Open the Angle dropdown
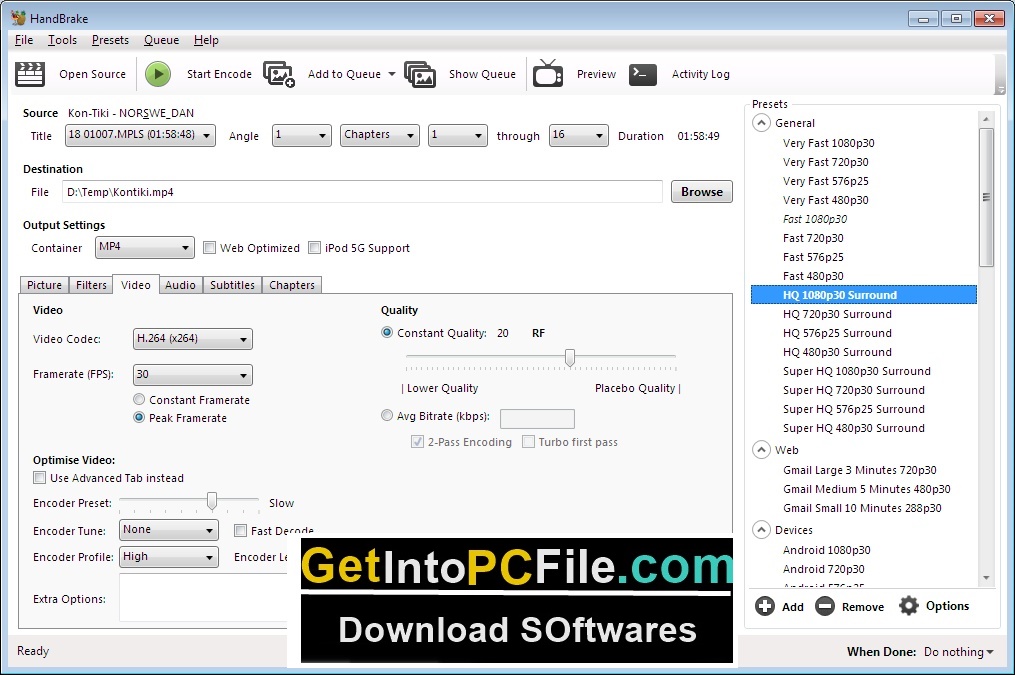Image resolution: width=1015 pixels, height=675 pixels. 302,135
